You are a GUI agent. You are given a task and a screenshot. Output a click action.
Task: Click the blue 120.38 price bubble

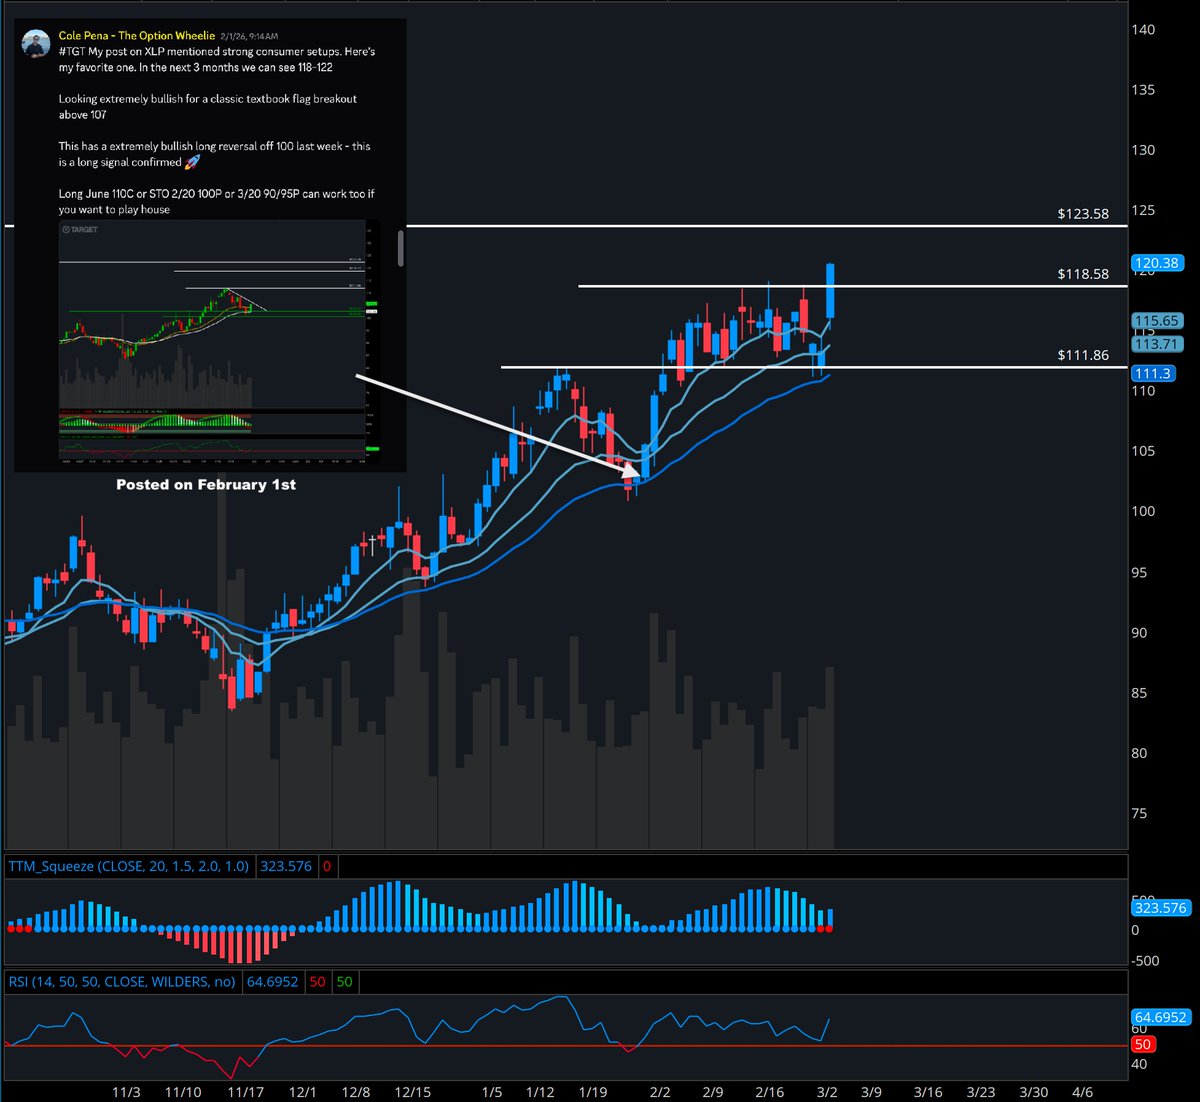click(1157, 263)
